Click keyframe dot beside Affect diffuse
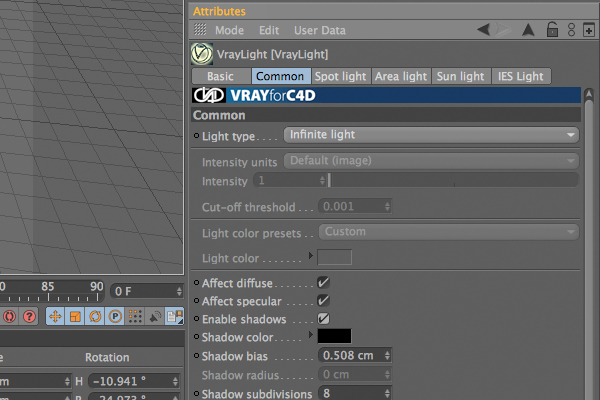The height and width of the screenshot is (400, 600). click(197, 283)
